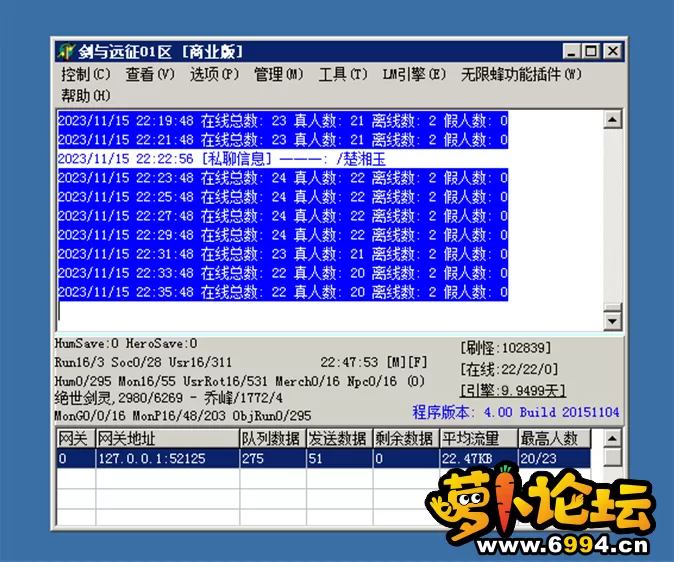Open the 控制(C) menu
This screenshot has height=562, width=674.
86,74
